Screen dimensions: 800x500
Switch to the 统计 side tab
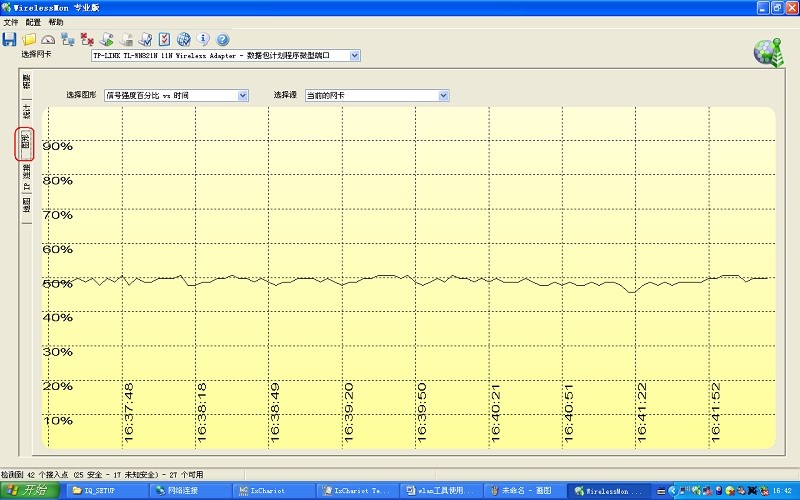click(26, 110)
